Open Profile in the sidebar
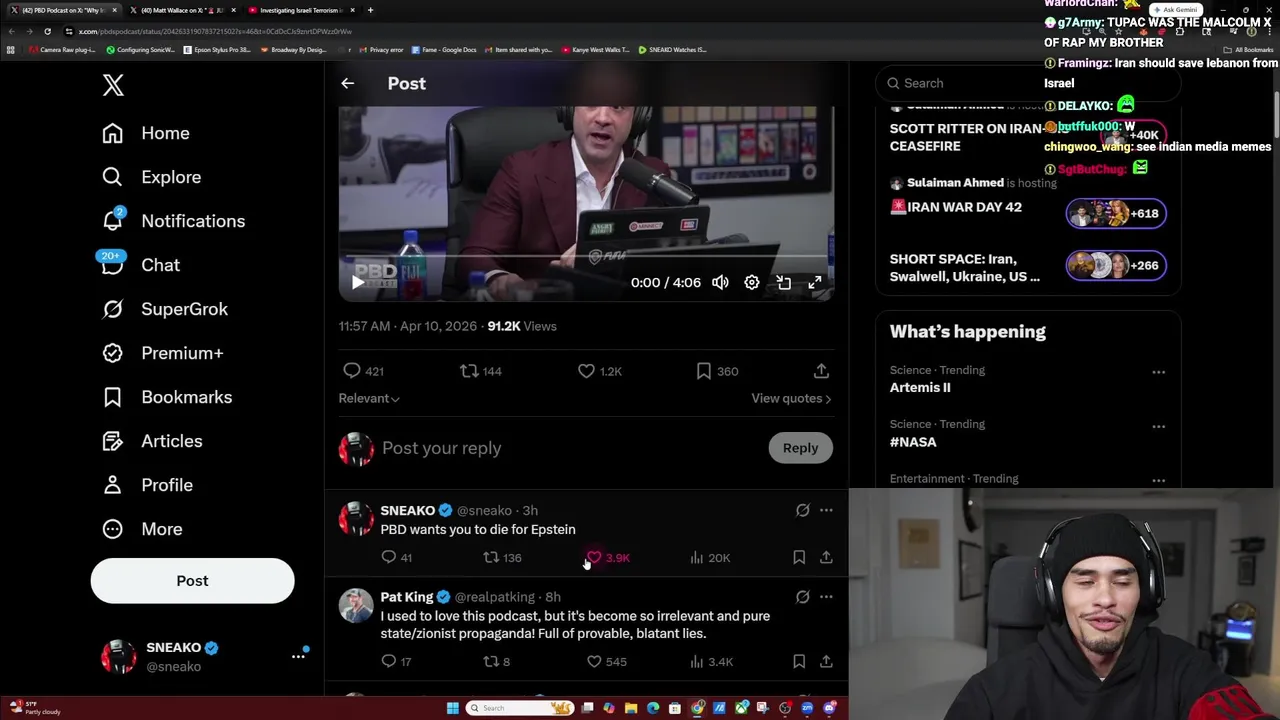Screen dimensions: 1280x720 point(147,485)
